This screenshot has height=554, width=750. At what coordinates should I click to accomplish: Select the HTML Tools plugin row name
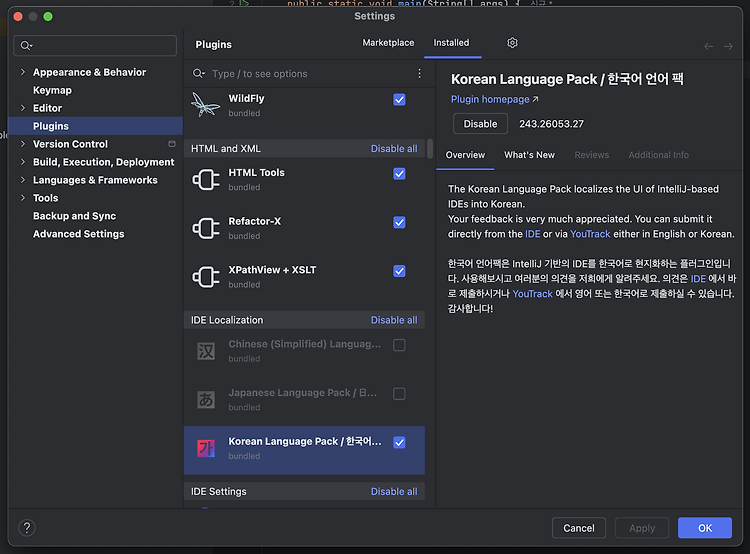(x=256, y=173)
